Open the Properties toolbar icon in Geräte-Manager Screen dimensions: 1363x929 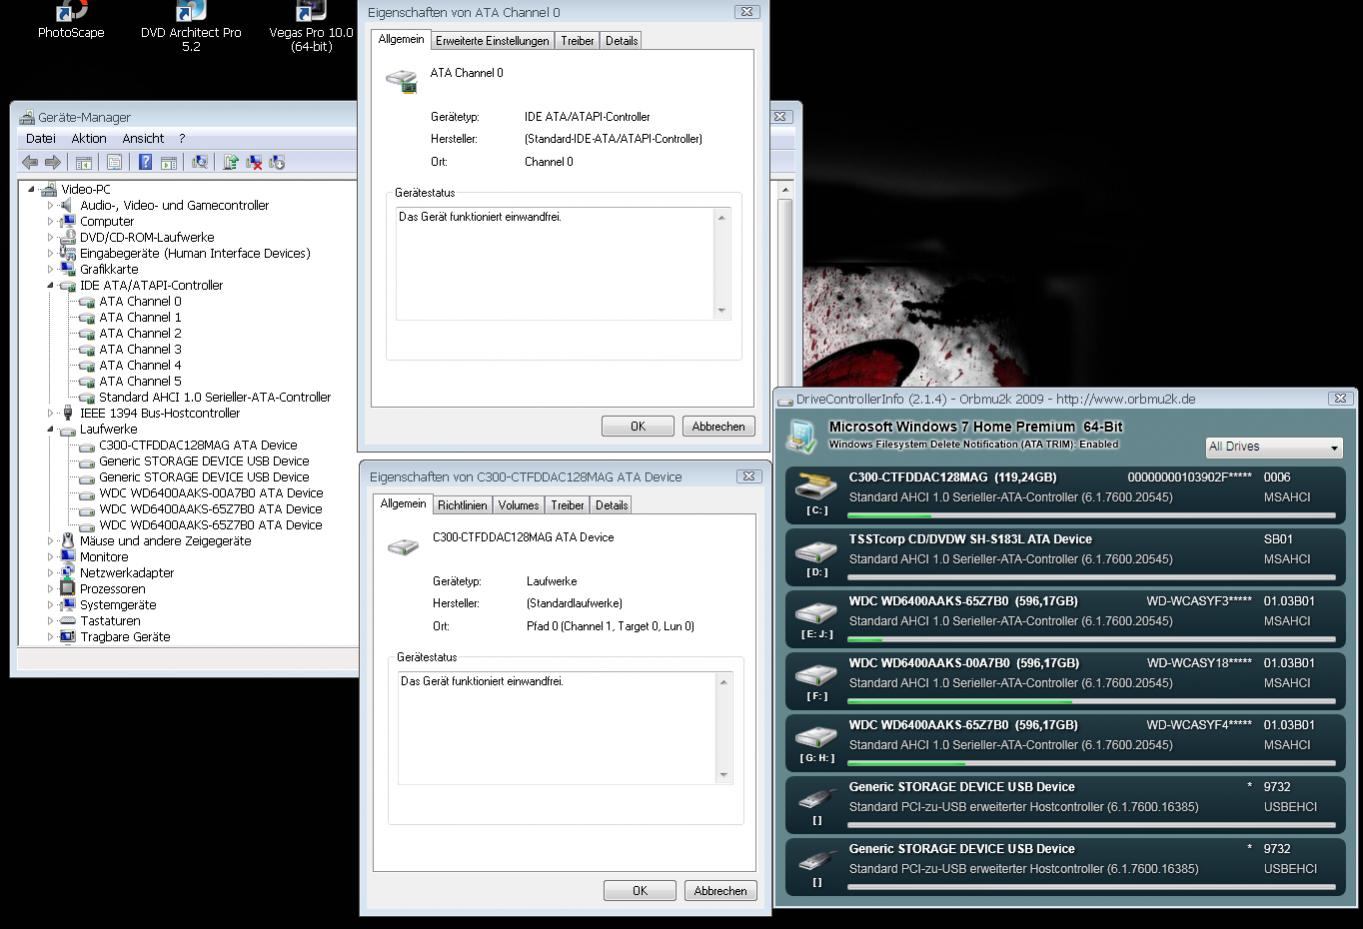pos(114,162)
